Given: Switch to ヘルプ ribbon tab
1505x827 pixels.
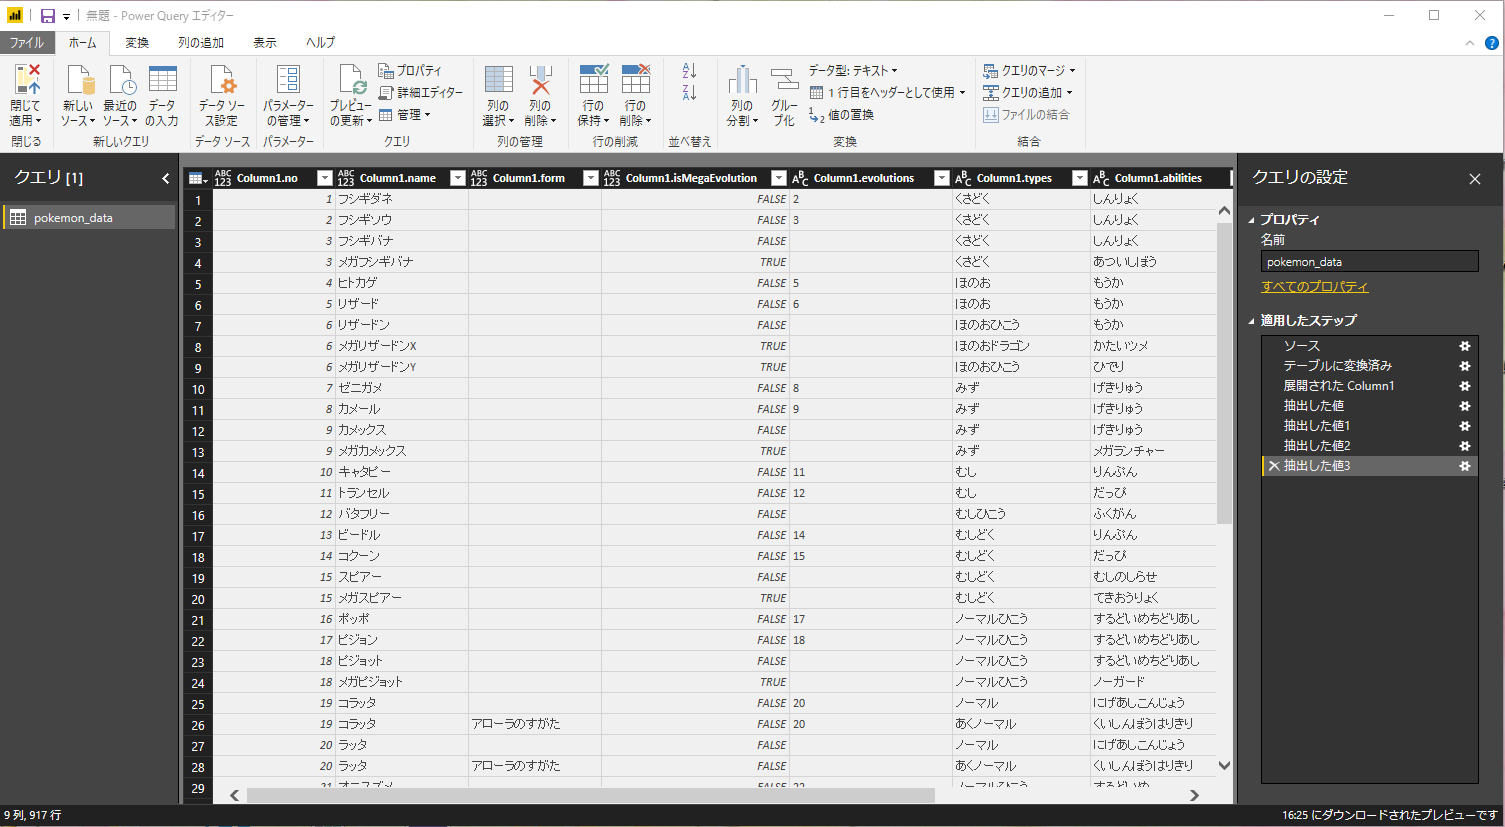Looking at the screenshot, I should [x=321, y=43].
